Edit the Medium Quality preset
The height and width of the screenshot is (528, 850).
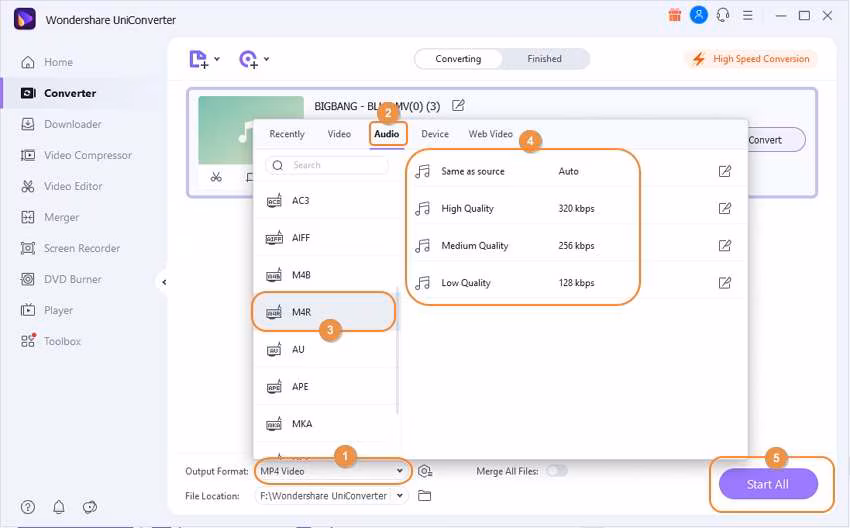[x=725, y=246]
